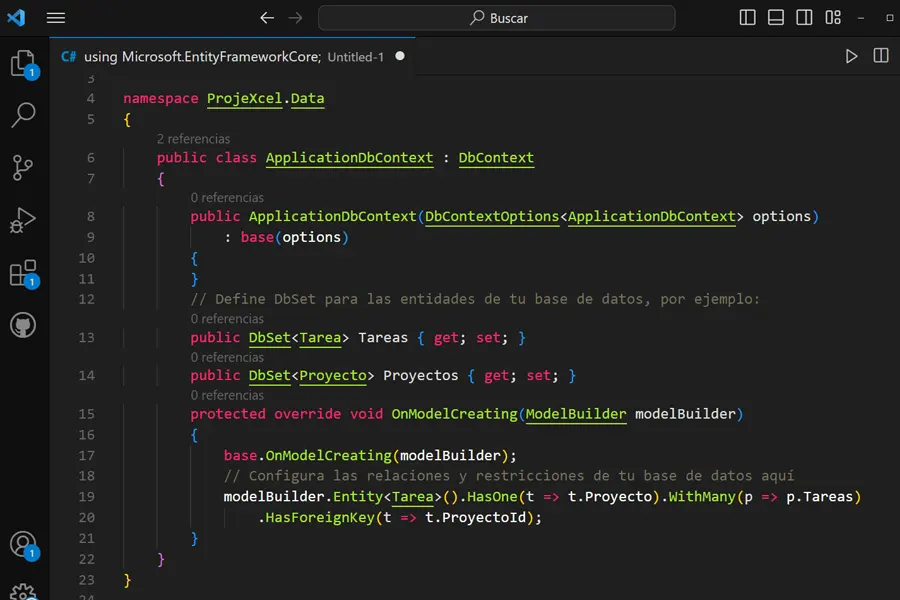Click '0 referencias' above Tareas DbSet
The height and width of the screenshot is (600, 900).
click(x=227, y=319)
